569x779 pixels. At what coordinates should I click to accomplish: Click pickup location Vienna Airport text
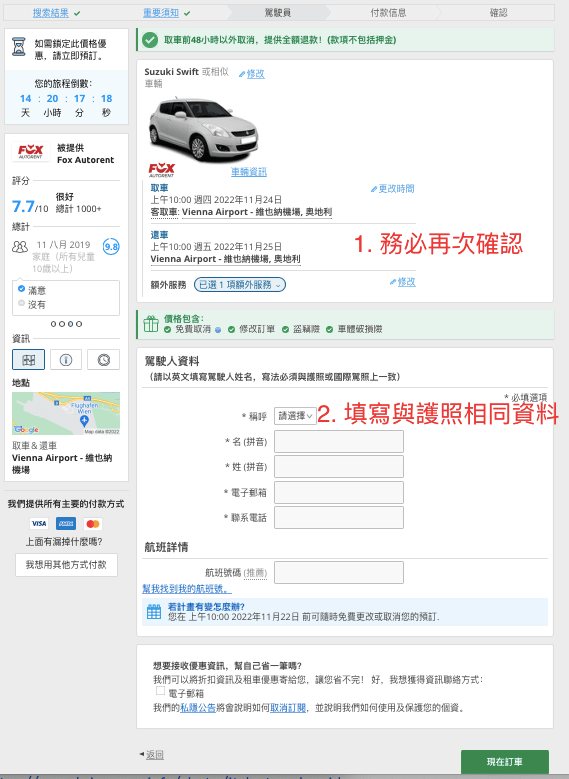[256, 212]
